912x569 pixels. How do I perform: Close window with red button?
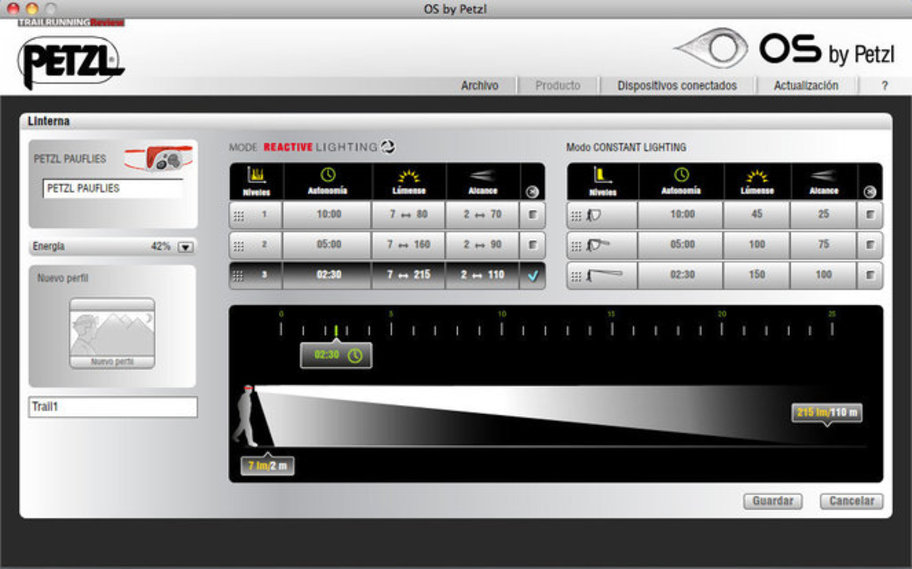click(13, 8)
